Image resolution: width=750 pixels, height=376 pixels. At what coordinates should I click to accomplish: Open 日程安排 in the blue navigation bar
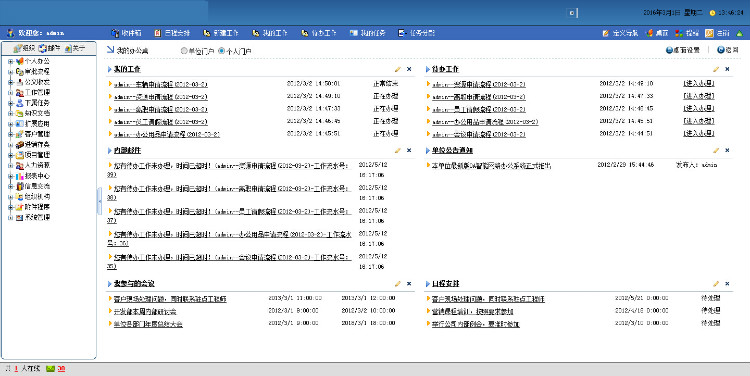point(172,33)
